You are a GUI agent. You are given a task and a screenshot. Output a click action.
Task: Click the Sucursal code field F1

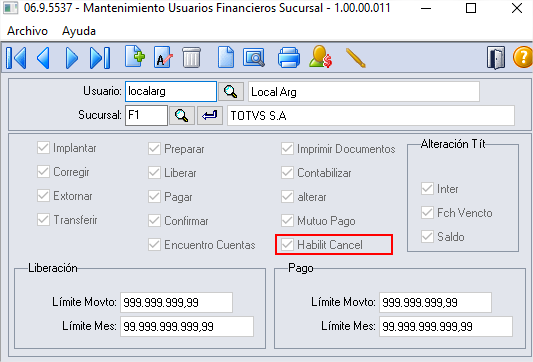[146, 116]
